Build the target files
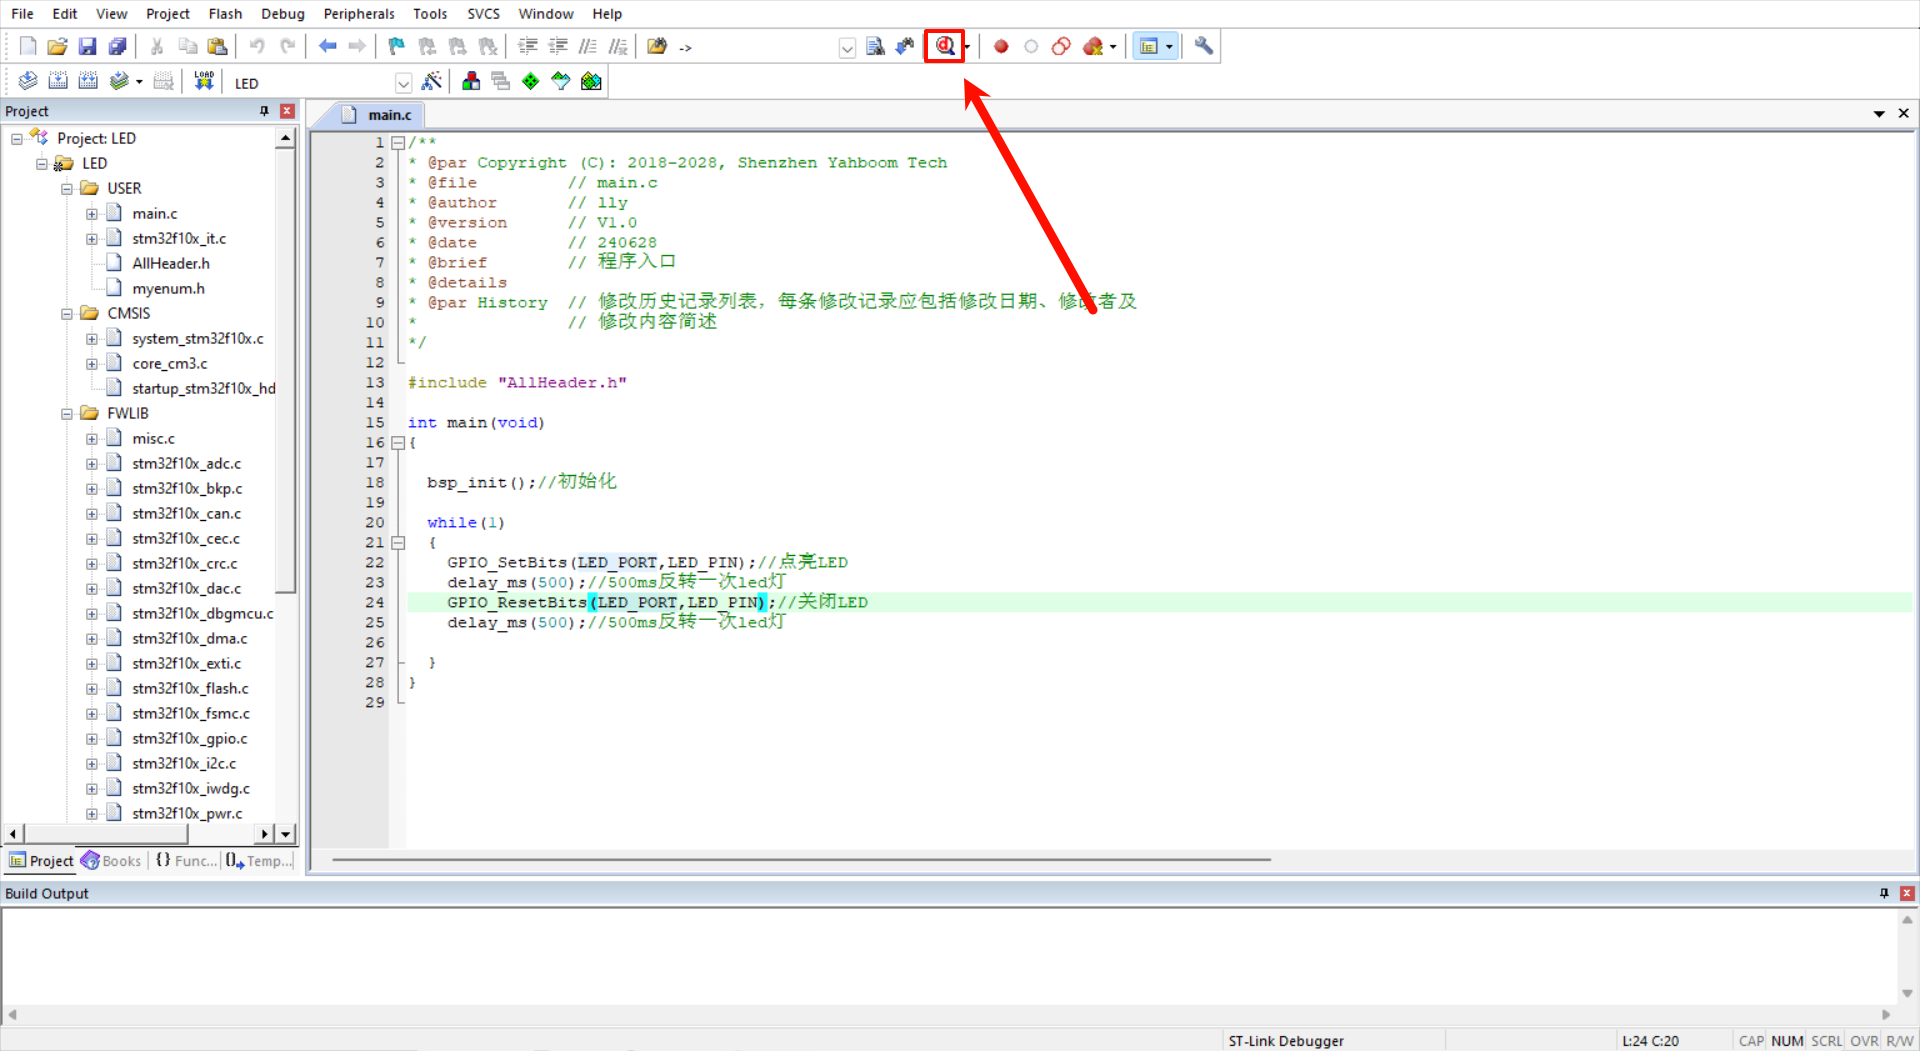 coord(58,82)
